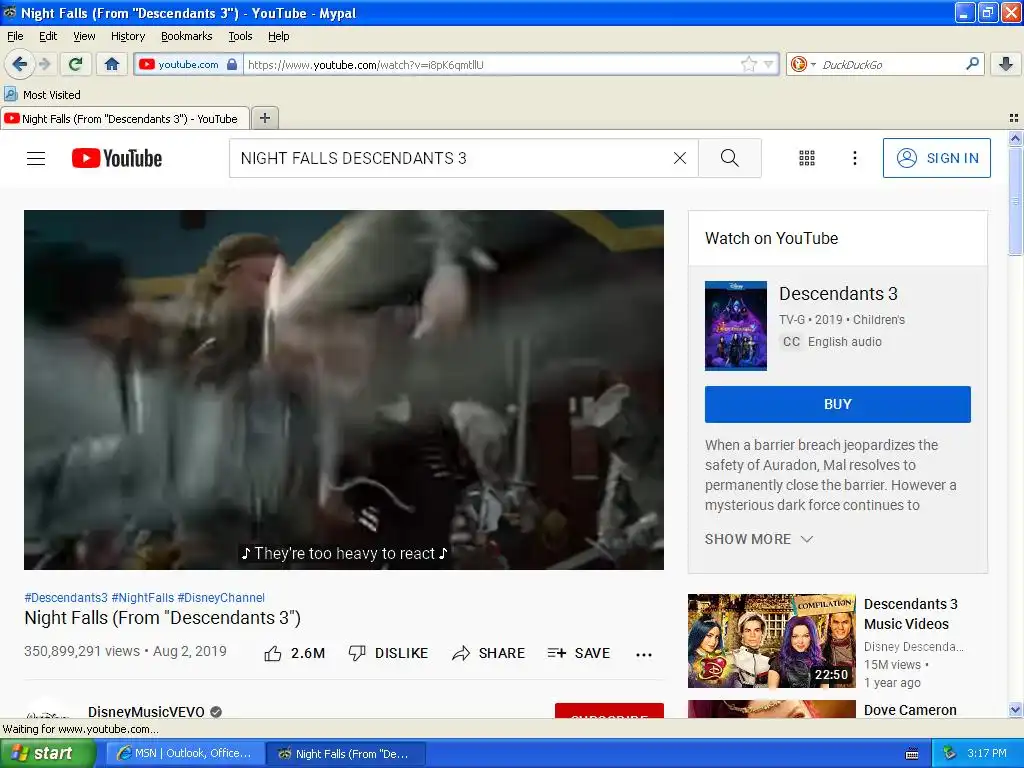Open the Dove Cameron suggested video title
The width and height of the screenshot is (1024, 768).
pos(910,710)
